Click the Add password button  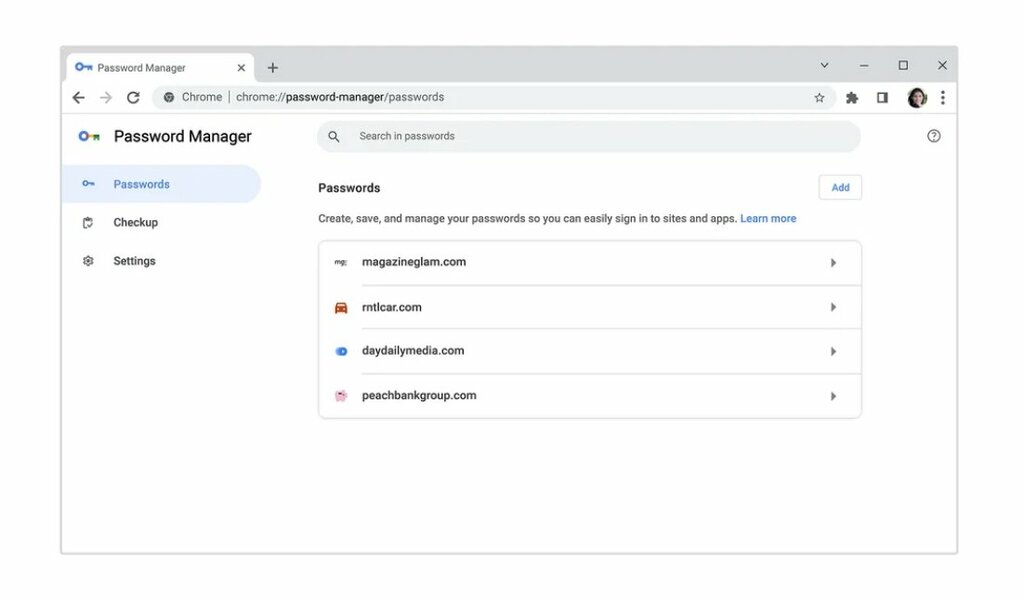pos(840,187)
